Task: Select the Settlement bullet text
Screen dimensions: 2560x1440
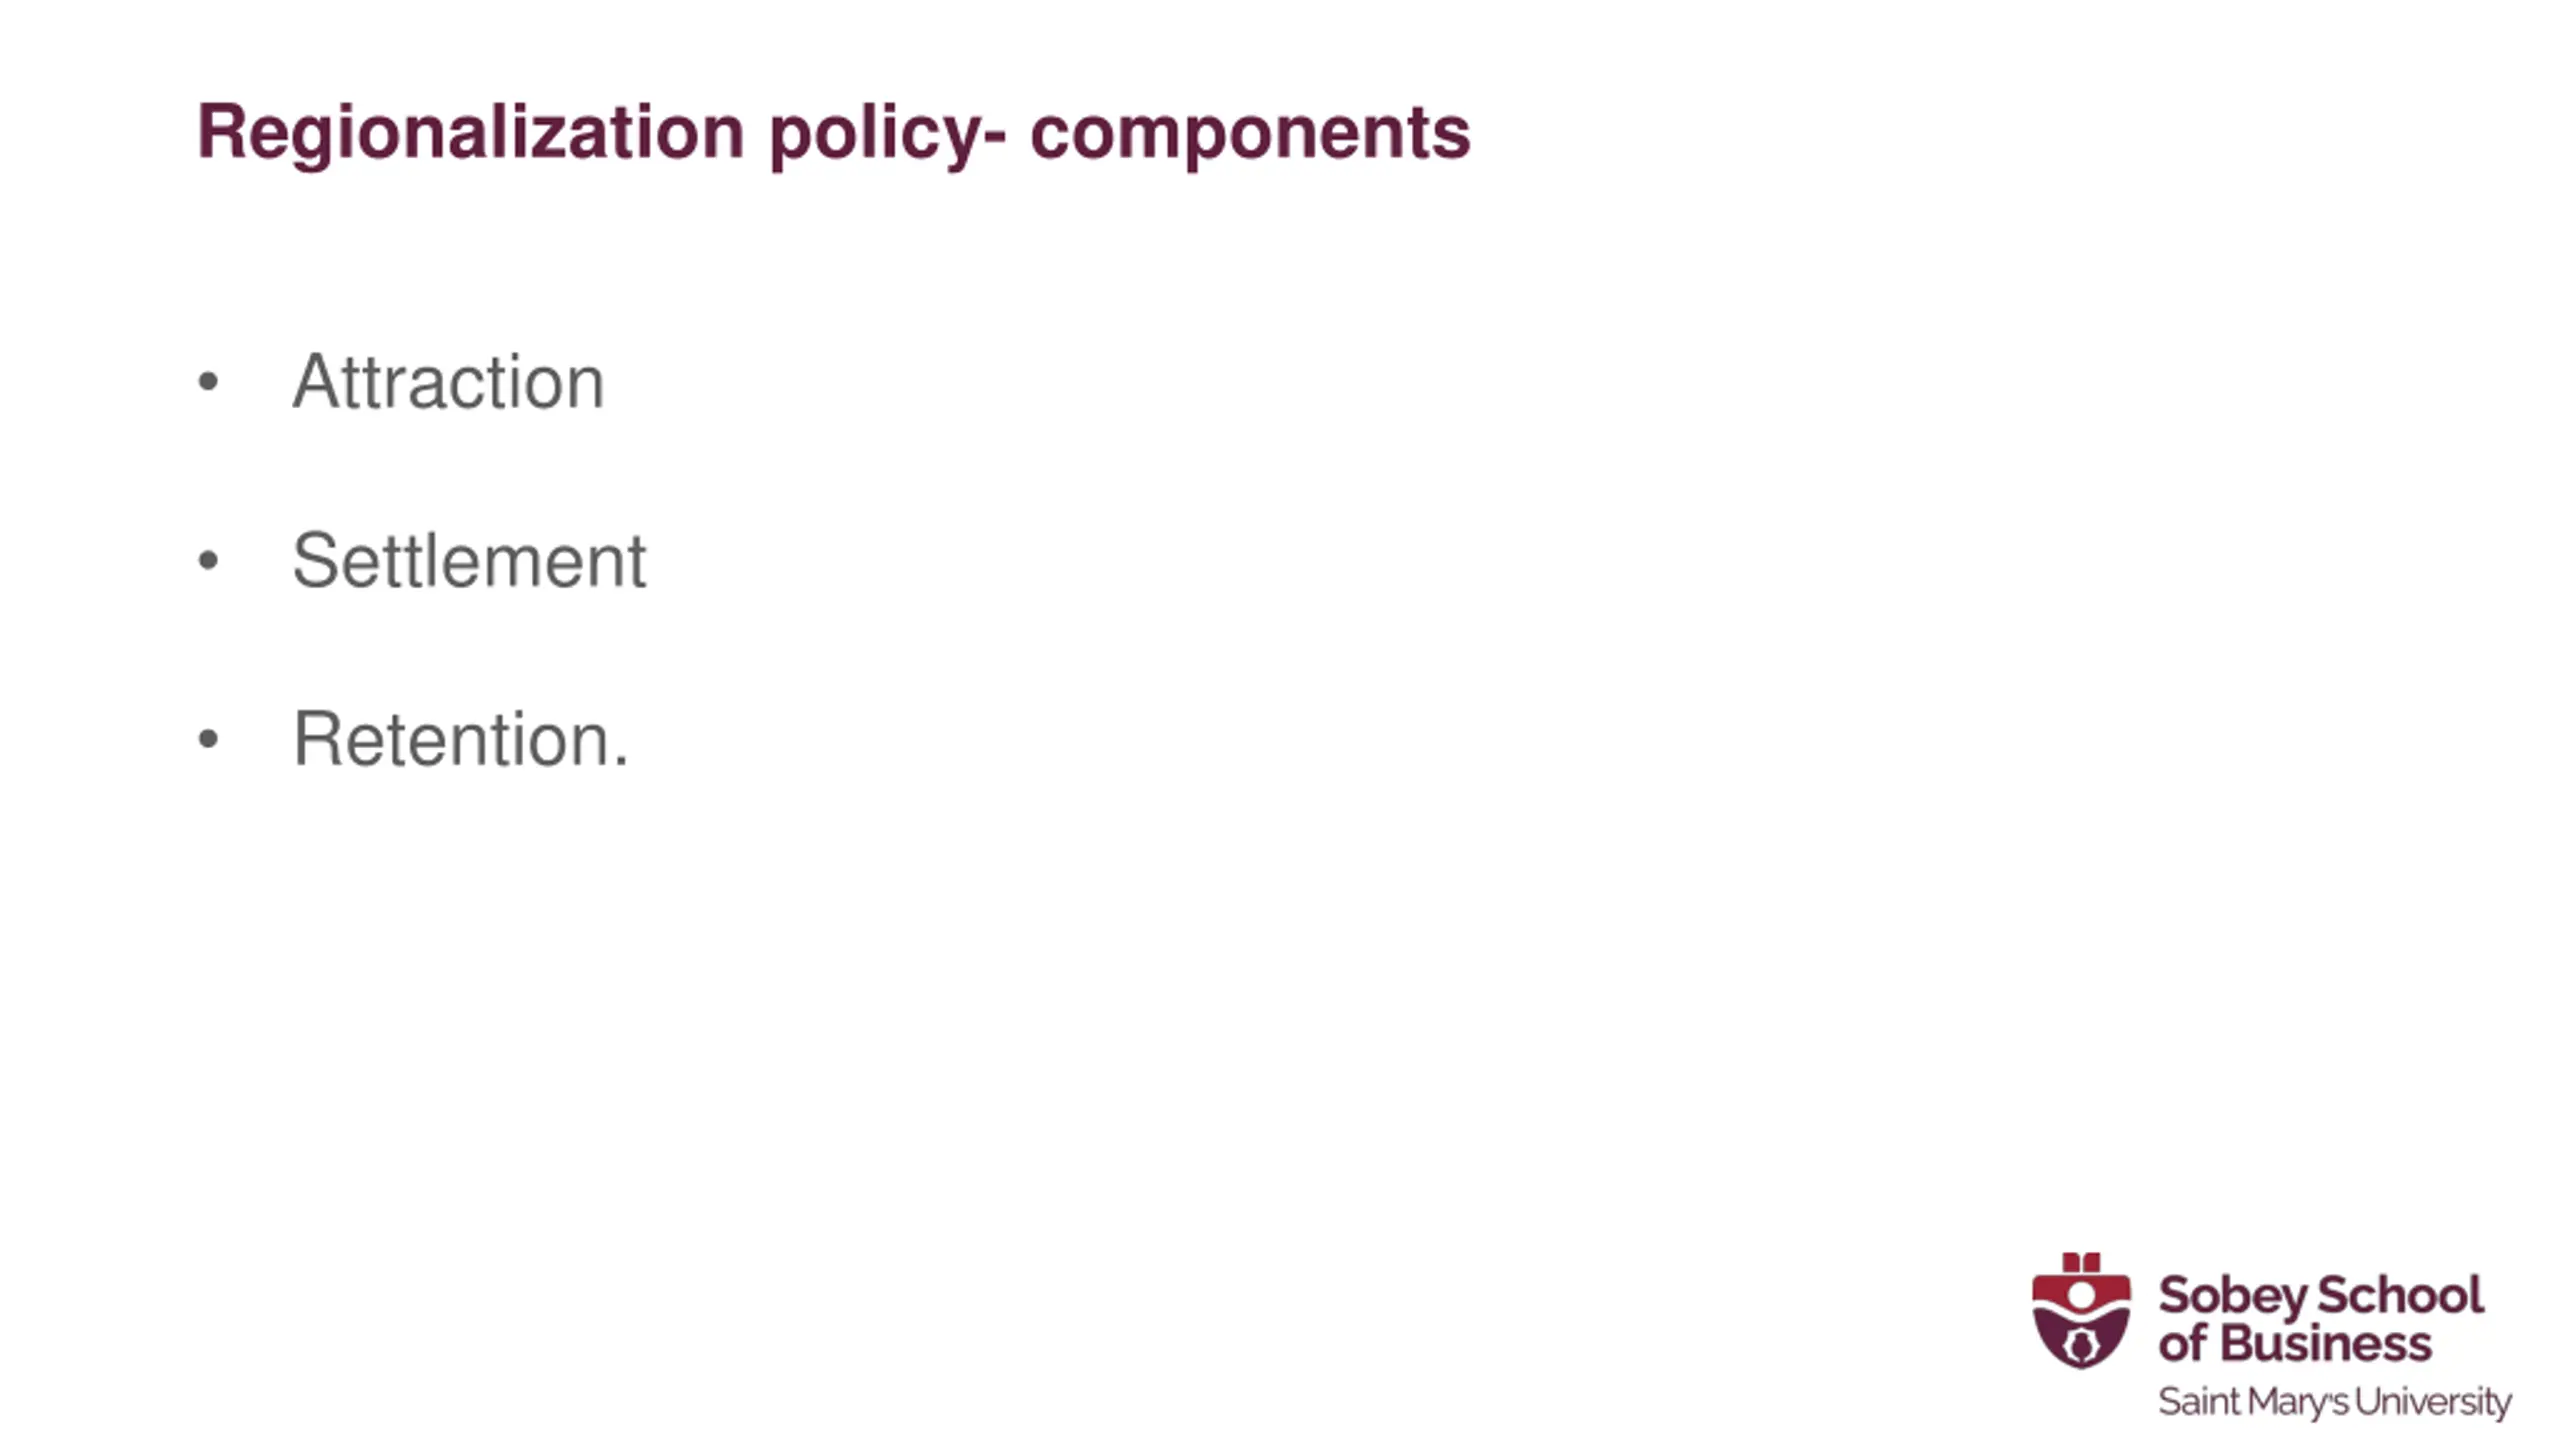Action: pos(469,560)
